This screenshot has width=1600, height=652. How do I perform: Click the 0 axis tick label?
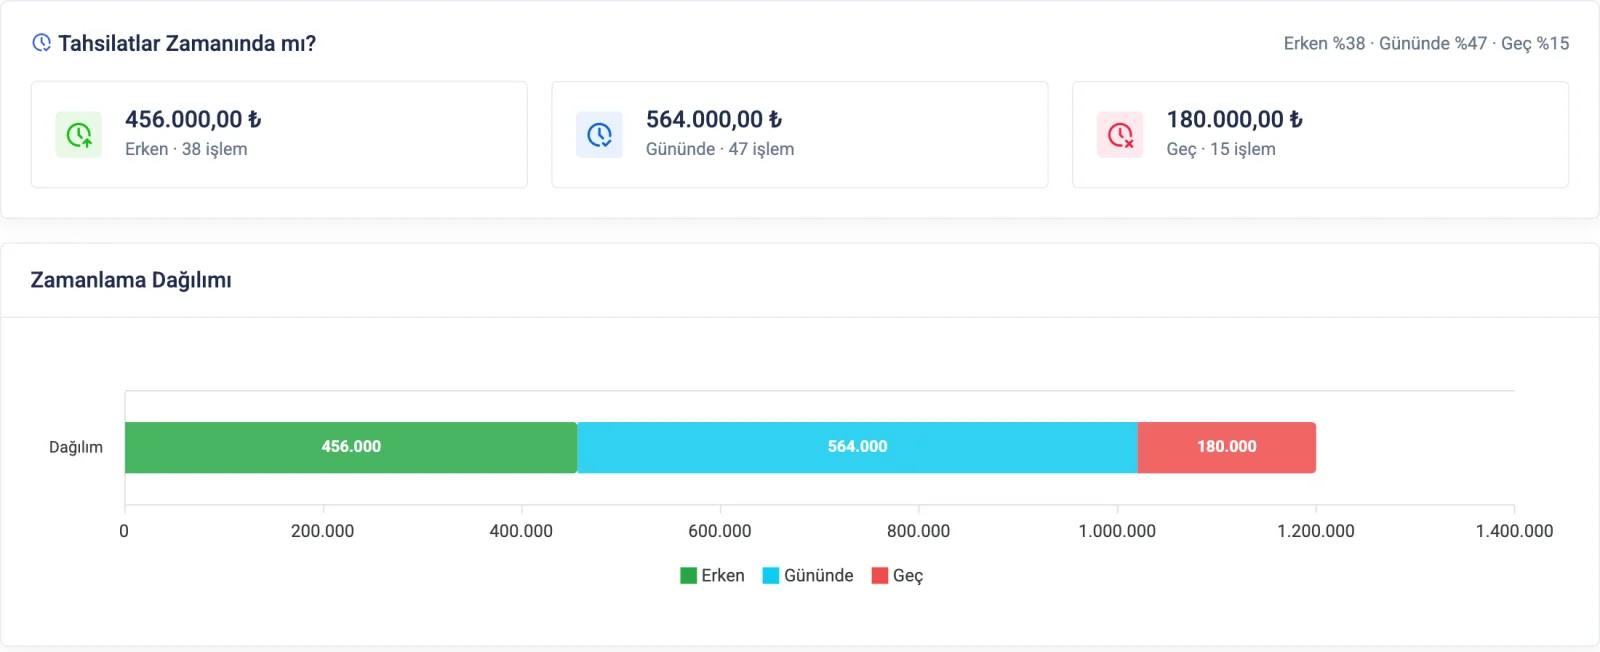[x=124, y=531]
